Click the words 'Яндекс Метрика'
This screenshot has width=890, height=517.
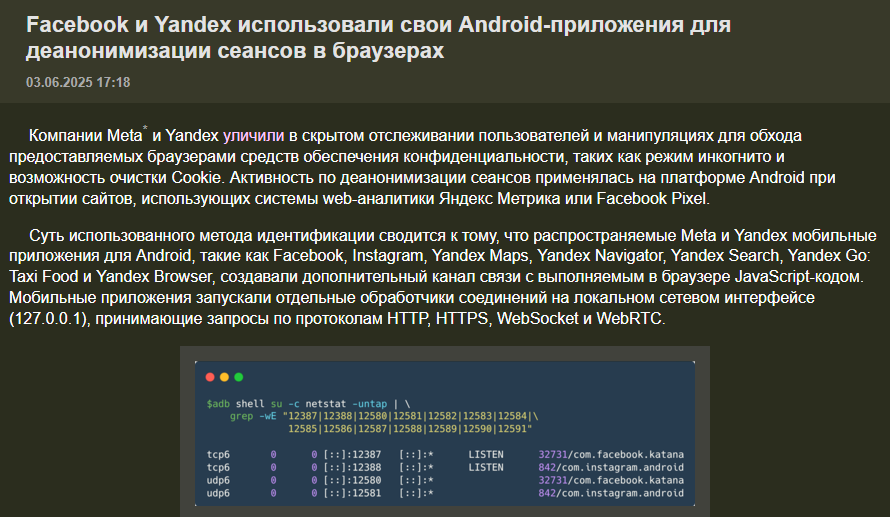tap(502, 199)
